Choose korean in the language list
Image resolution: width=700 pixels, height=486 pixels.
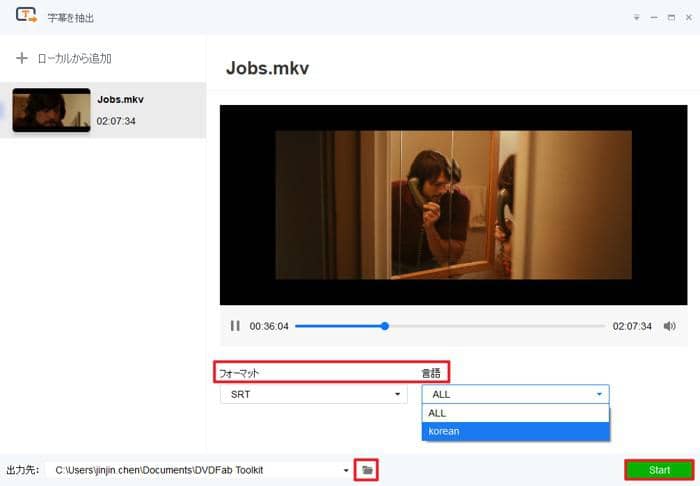pyautogui.click(x=515, y=432)
